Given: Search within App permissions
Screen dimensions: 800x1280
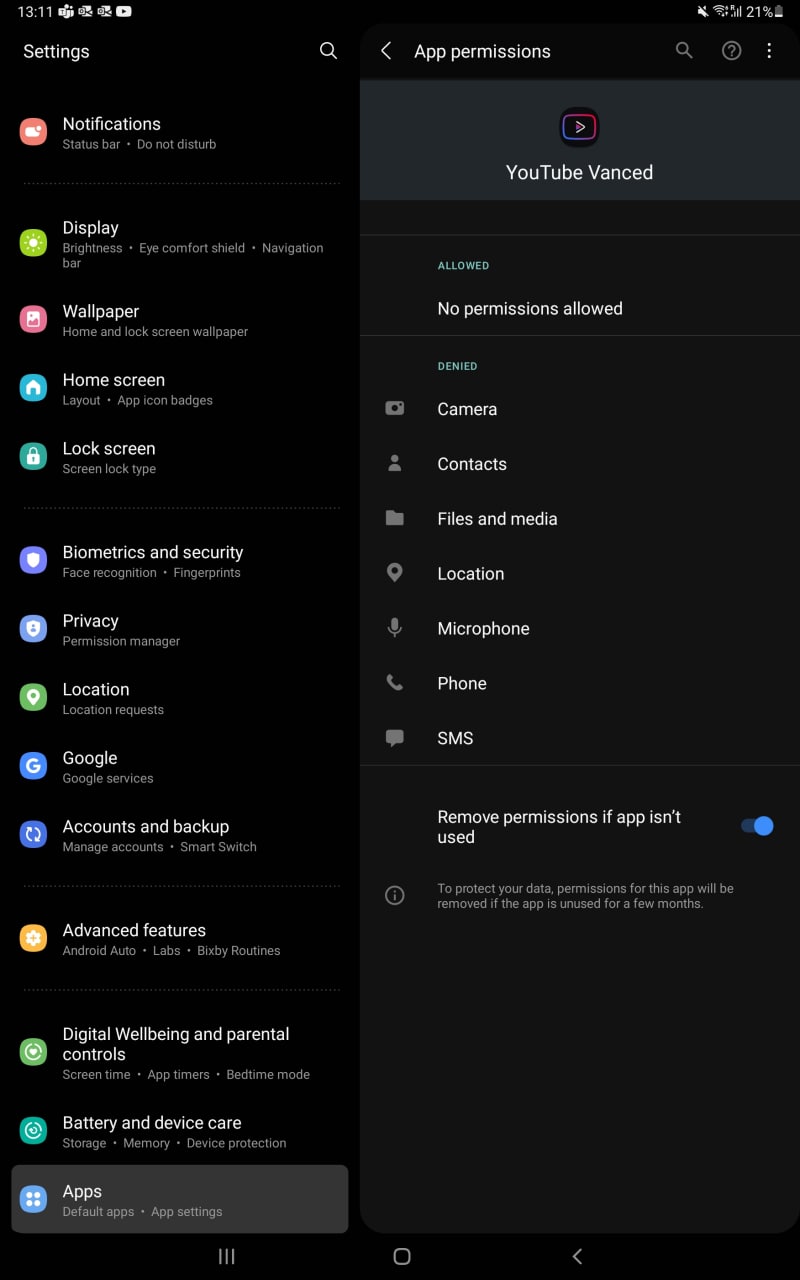Looking at the screenshot, I should pyautogui.click(x=684, y=51).
